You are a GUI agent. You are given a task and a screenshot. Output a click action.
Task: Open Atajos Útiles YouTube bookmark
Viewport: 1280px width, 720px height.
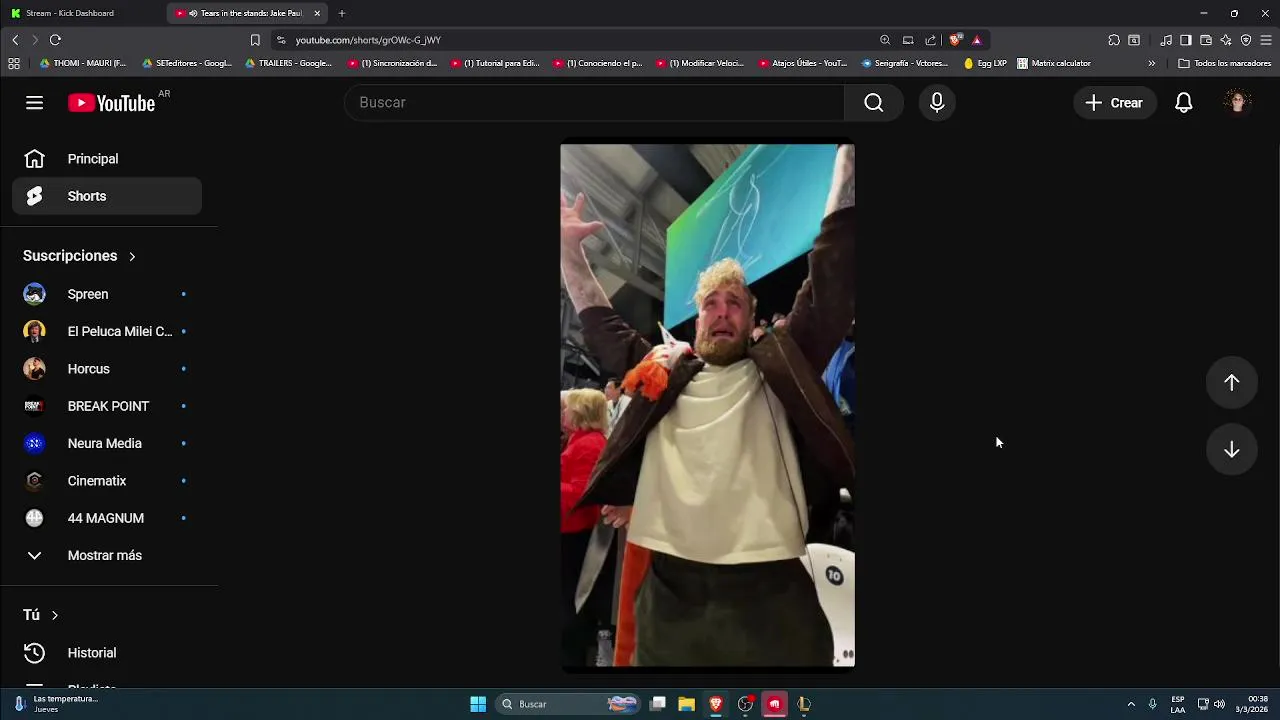803,63
